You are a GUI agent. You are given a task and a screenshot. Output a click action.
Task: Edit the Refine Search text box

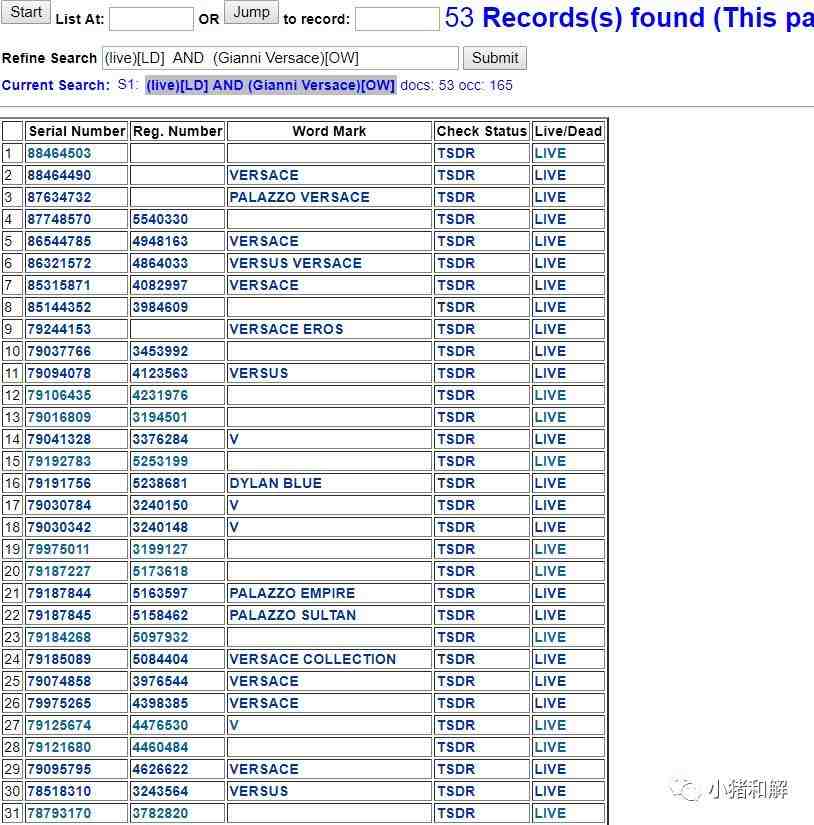tap(280, 58)
